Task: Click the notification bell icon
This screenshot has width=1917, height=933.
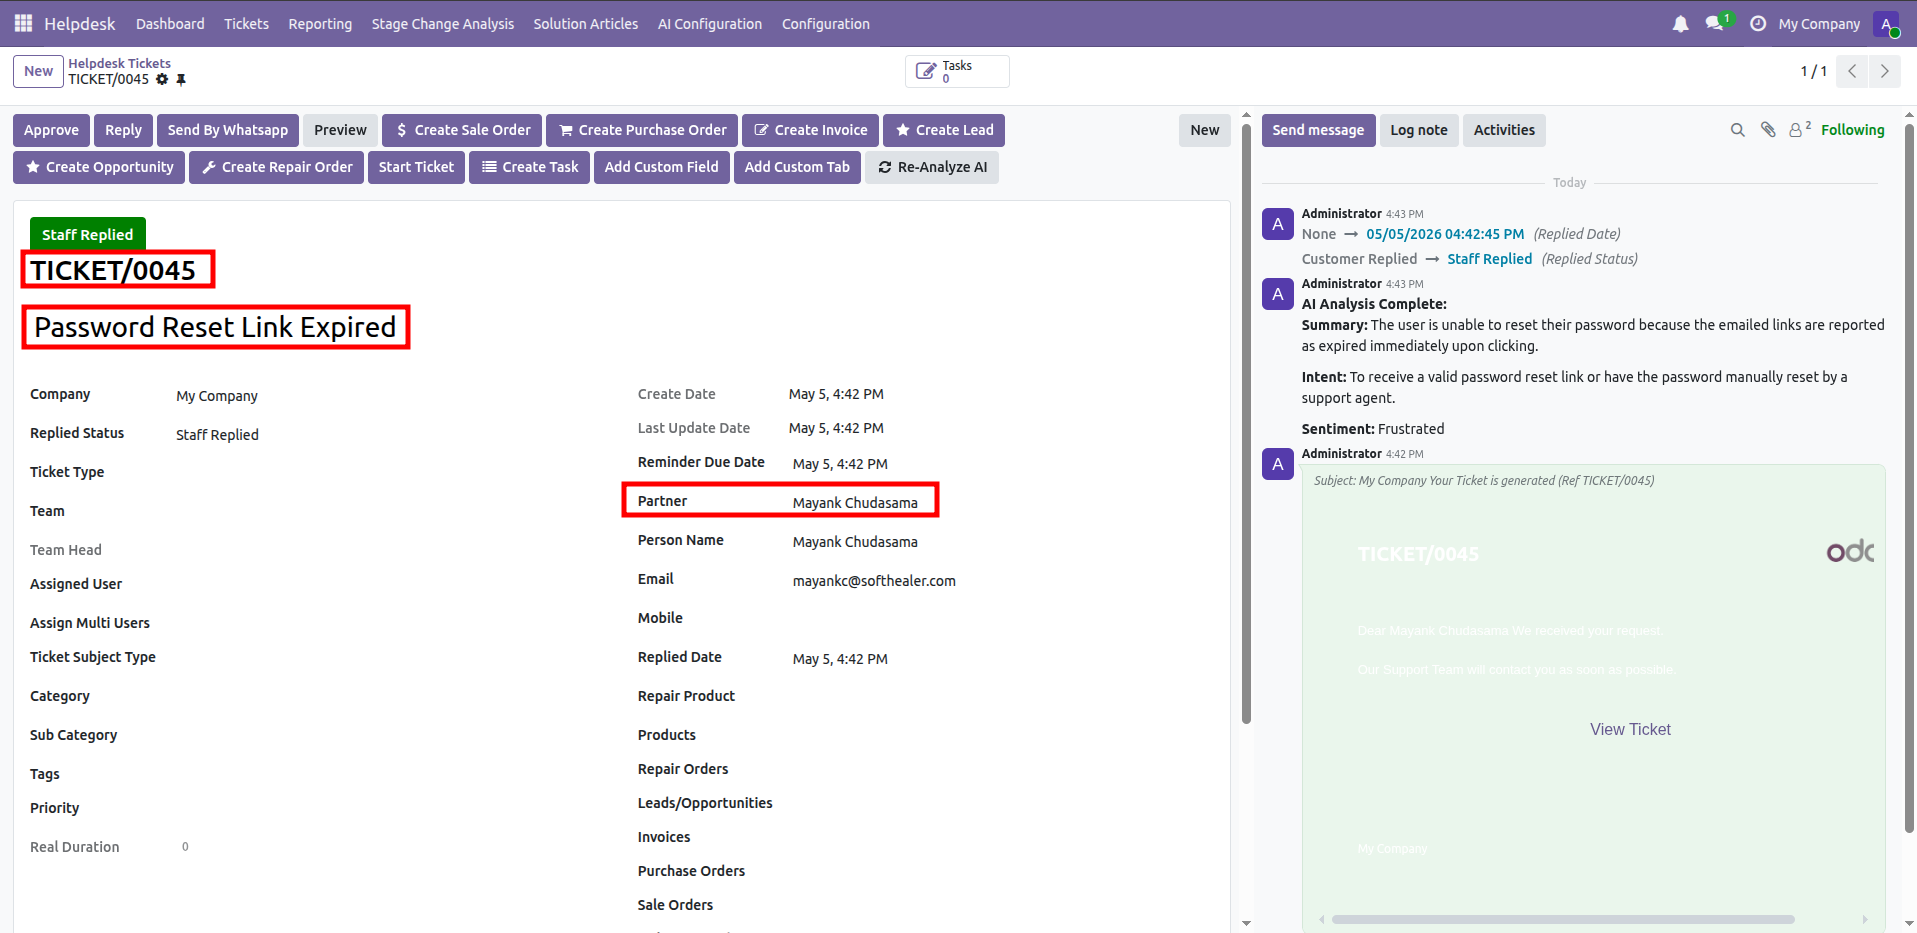Action: pyautogui.click(x=1680, y=23)
